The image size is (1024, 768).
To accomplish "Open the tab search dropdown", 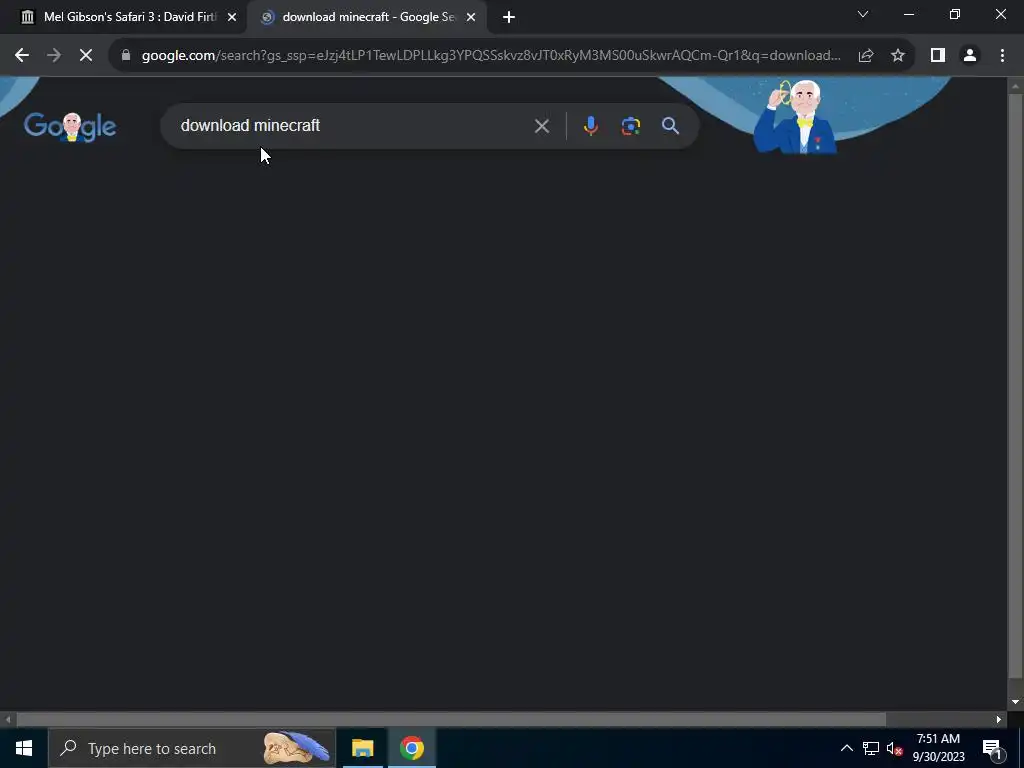I will point(863,14).
